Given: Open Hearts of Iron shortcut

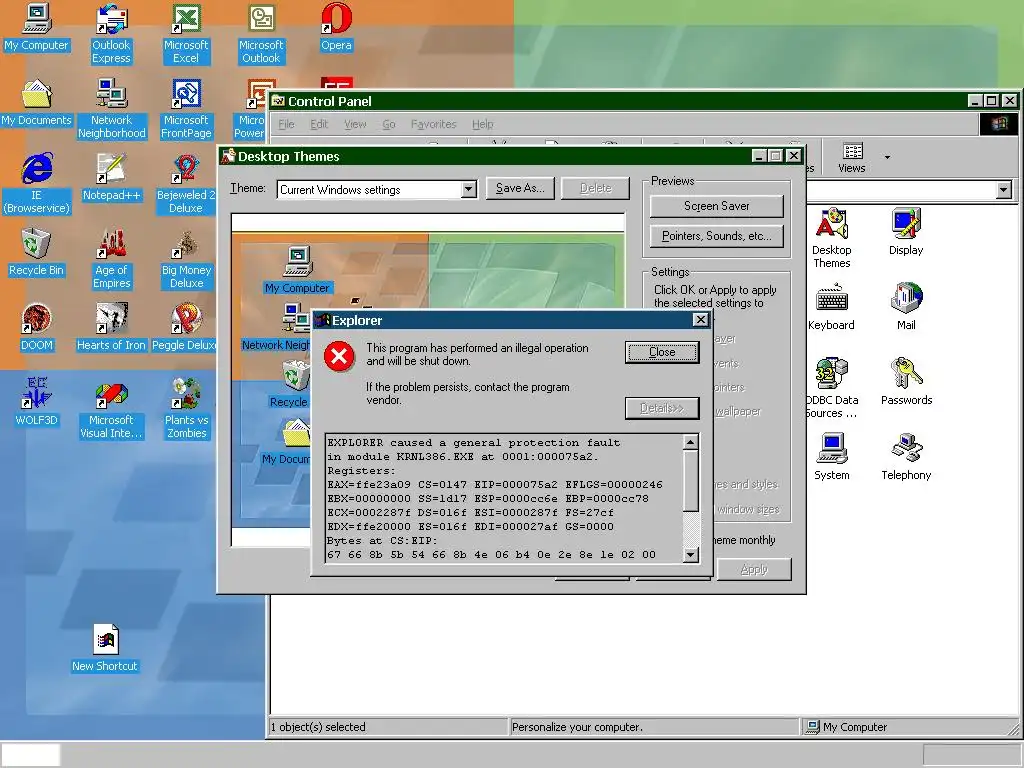Looking at the screenshot, I should [111, 328].
